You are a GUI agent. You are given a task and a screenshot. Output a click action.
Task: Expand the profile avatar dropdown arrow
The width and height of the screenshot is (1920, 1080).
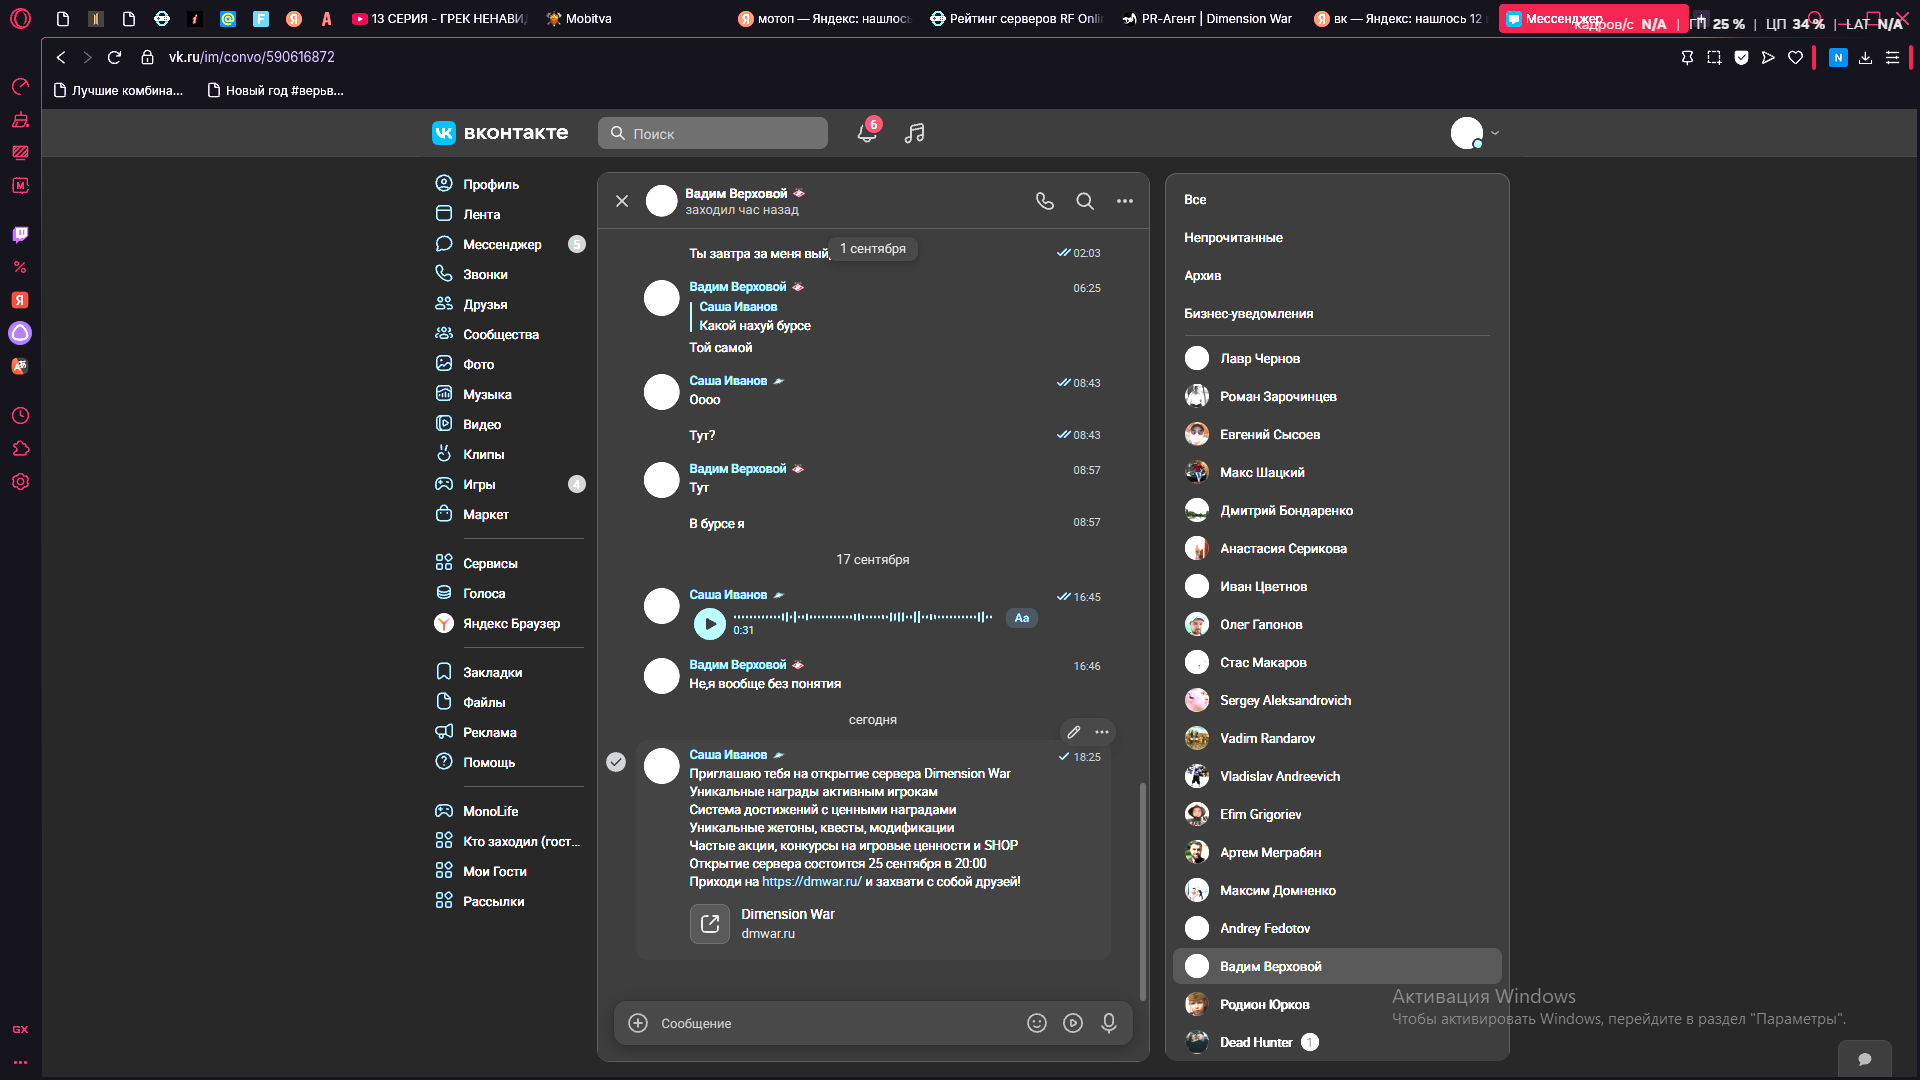point(1495,133)
